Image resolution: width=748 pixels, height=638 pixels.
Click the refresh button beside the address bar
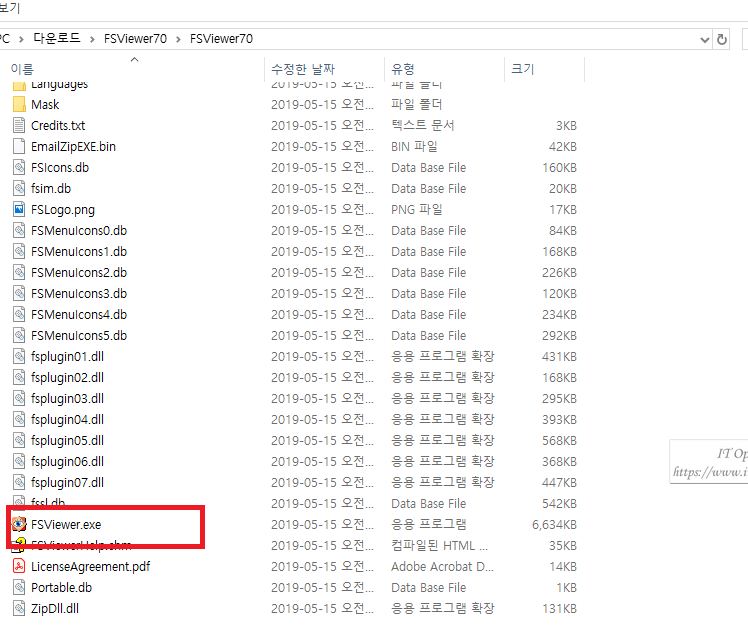723,39
